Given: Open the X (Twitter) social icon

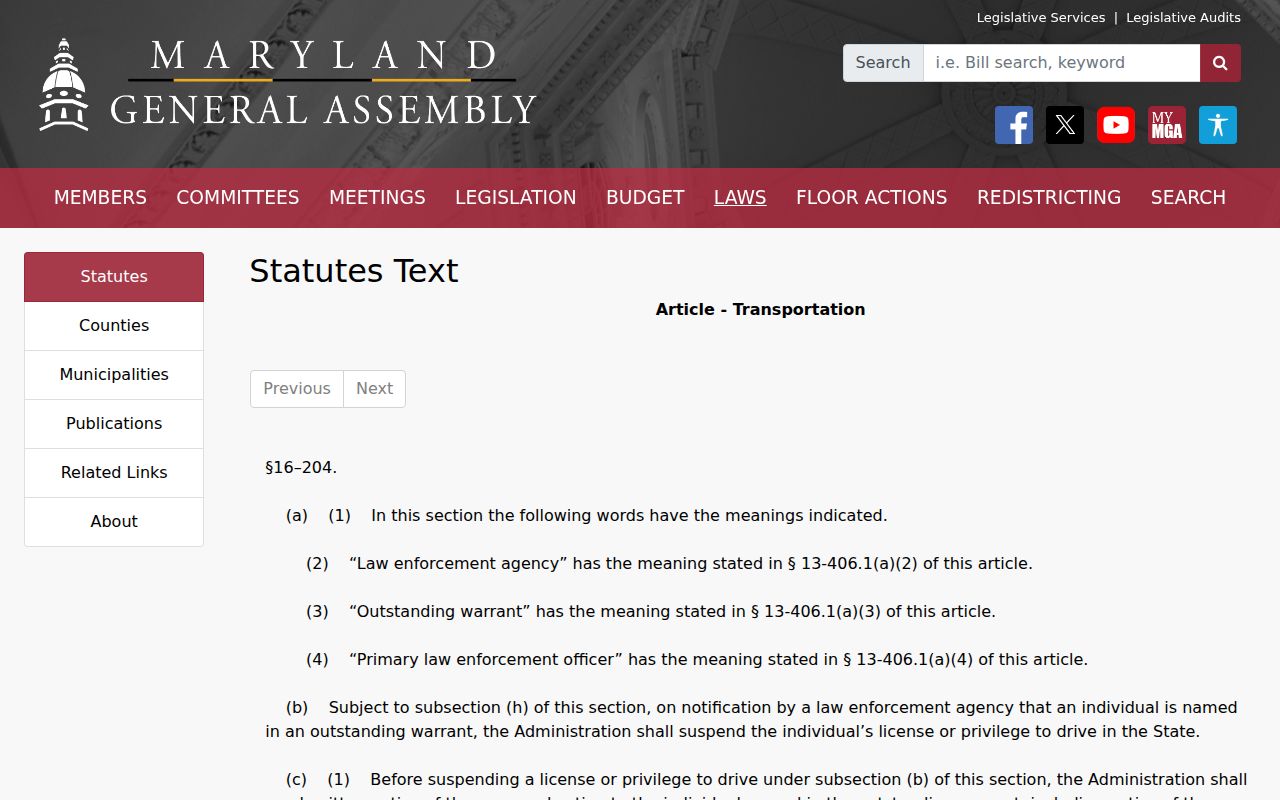Looking at the screenshot, I should pyautogui.click(x=1065, y=125).
